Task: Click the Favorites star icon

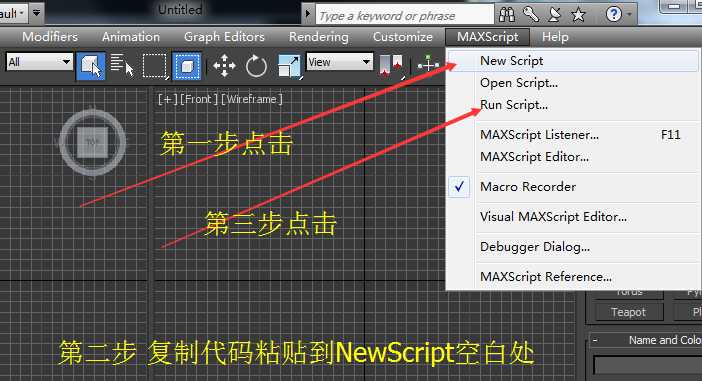Action: (x=578, y=15)
